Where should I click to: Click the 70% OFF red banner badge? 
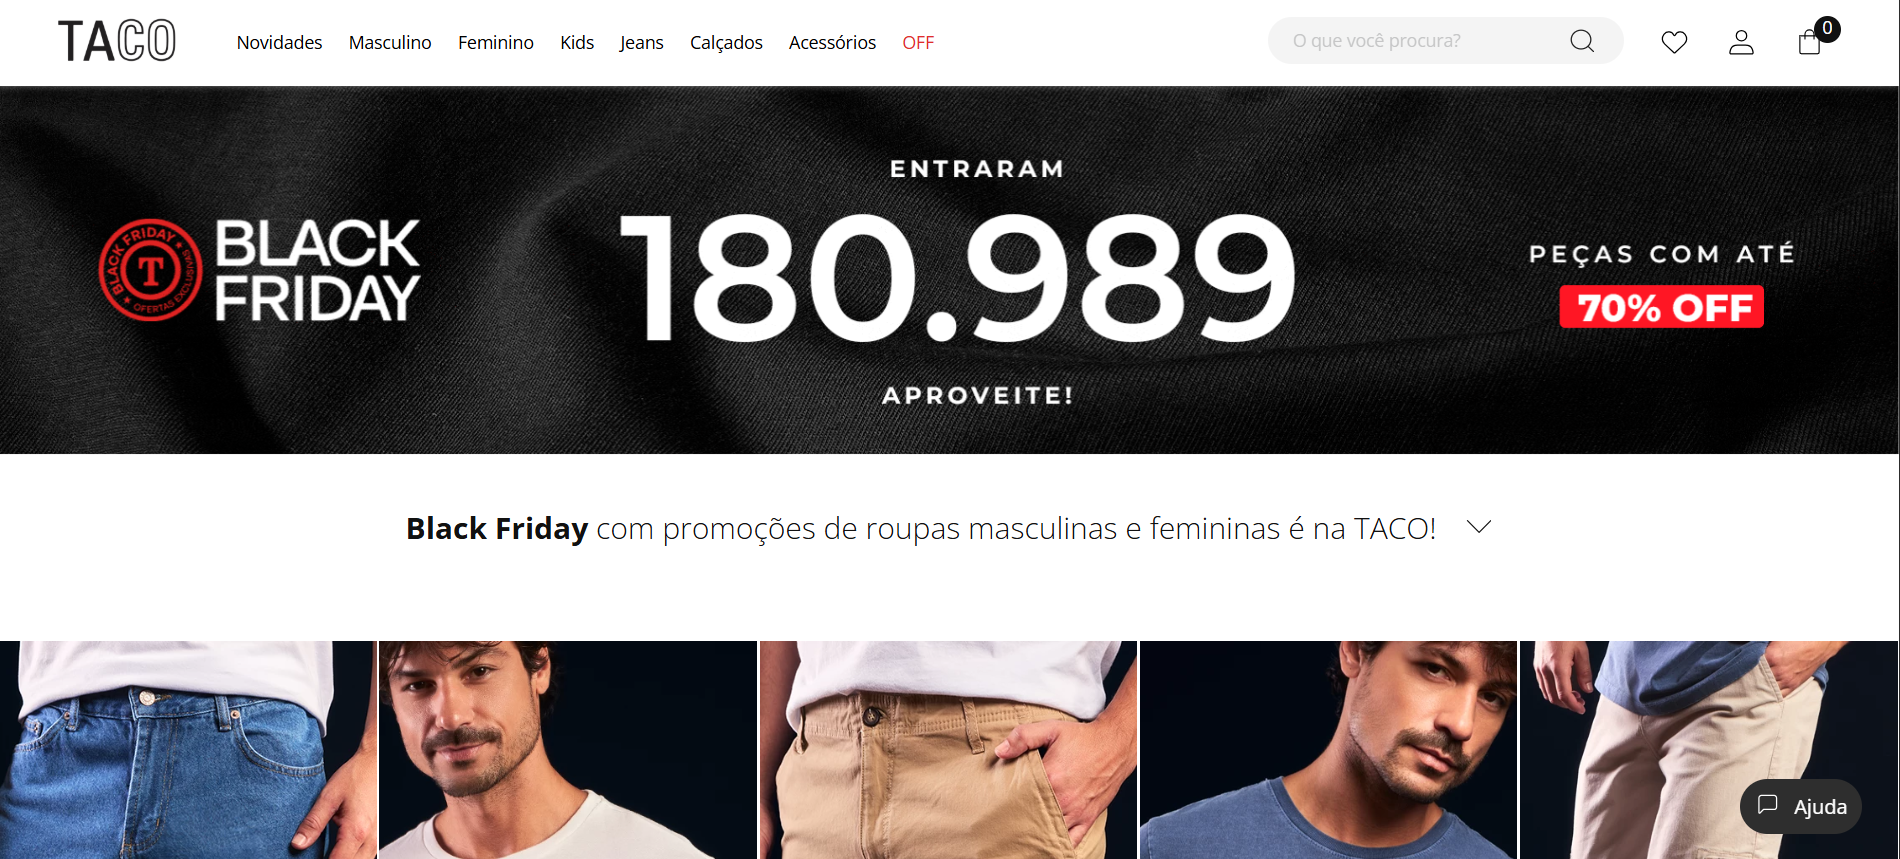[1662, 307]
